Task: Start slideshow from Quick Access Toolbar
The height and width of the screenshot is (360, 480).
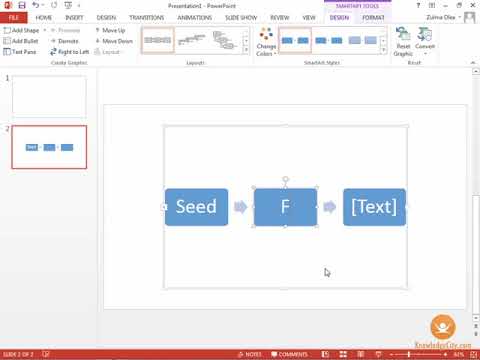Action: [68, 5]
